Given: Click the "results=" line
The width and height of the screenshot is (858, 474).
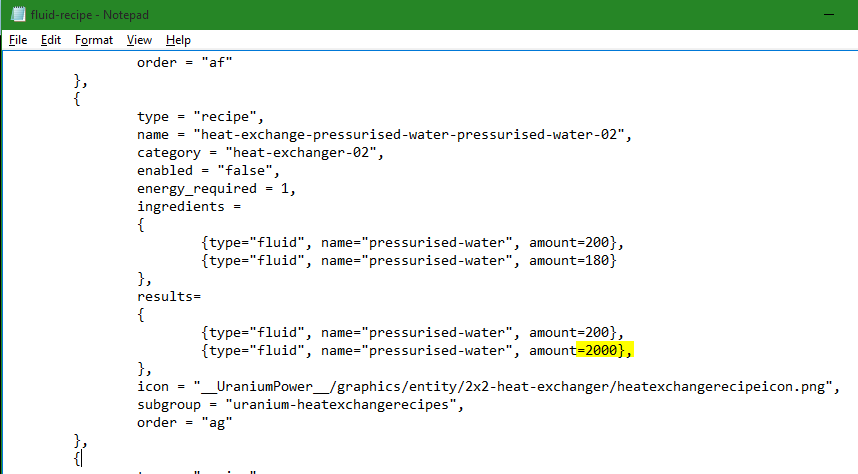Looking at the screenshot, I should [x=170, y=296].
